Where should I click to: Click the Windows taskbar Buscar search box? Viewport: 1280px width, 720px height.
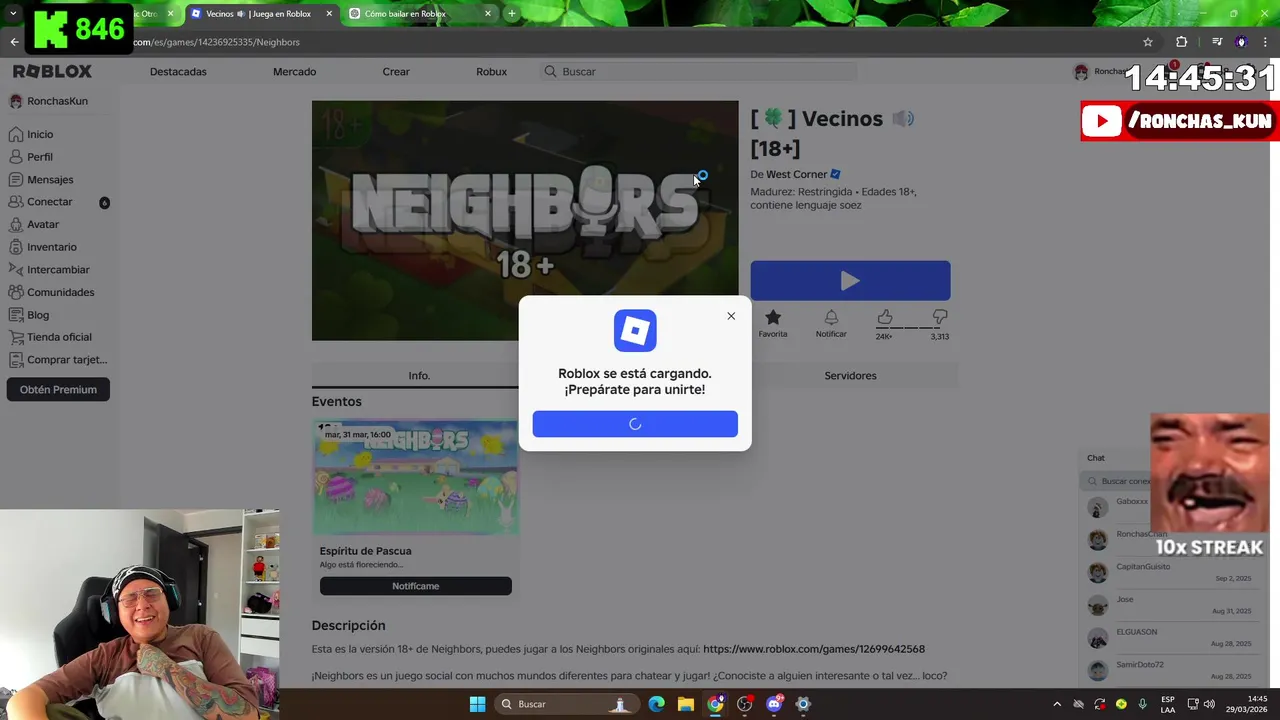[565, 704]
